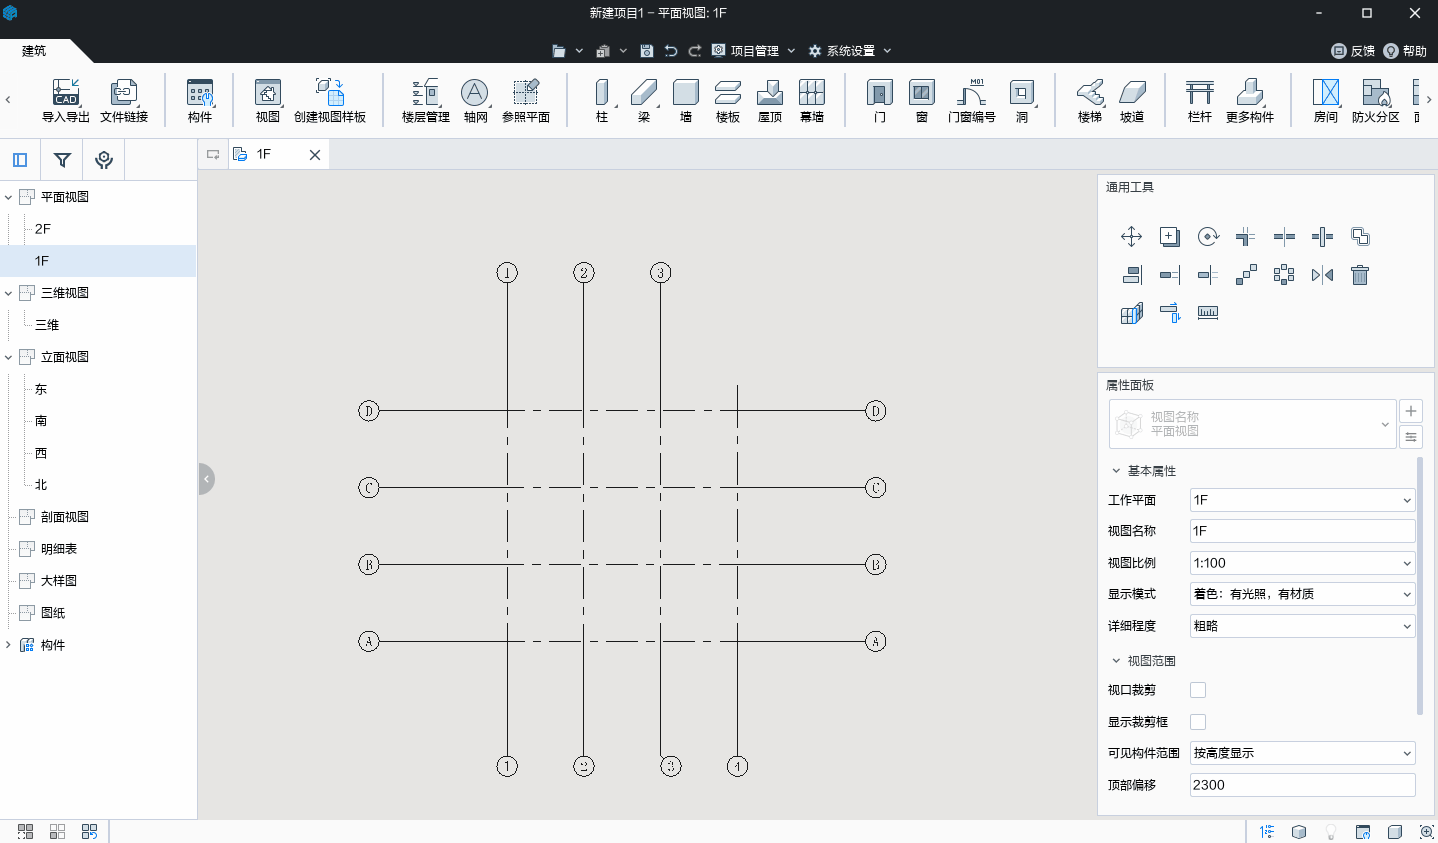
Task: Open 更多构件 more components
Action: click(1250, 101)
